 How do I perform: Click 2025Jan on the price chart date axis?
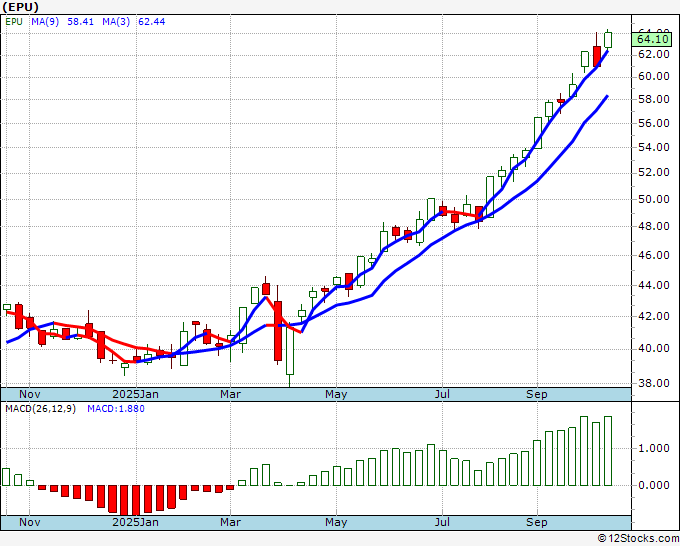coord(135,394)
